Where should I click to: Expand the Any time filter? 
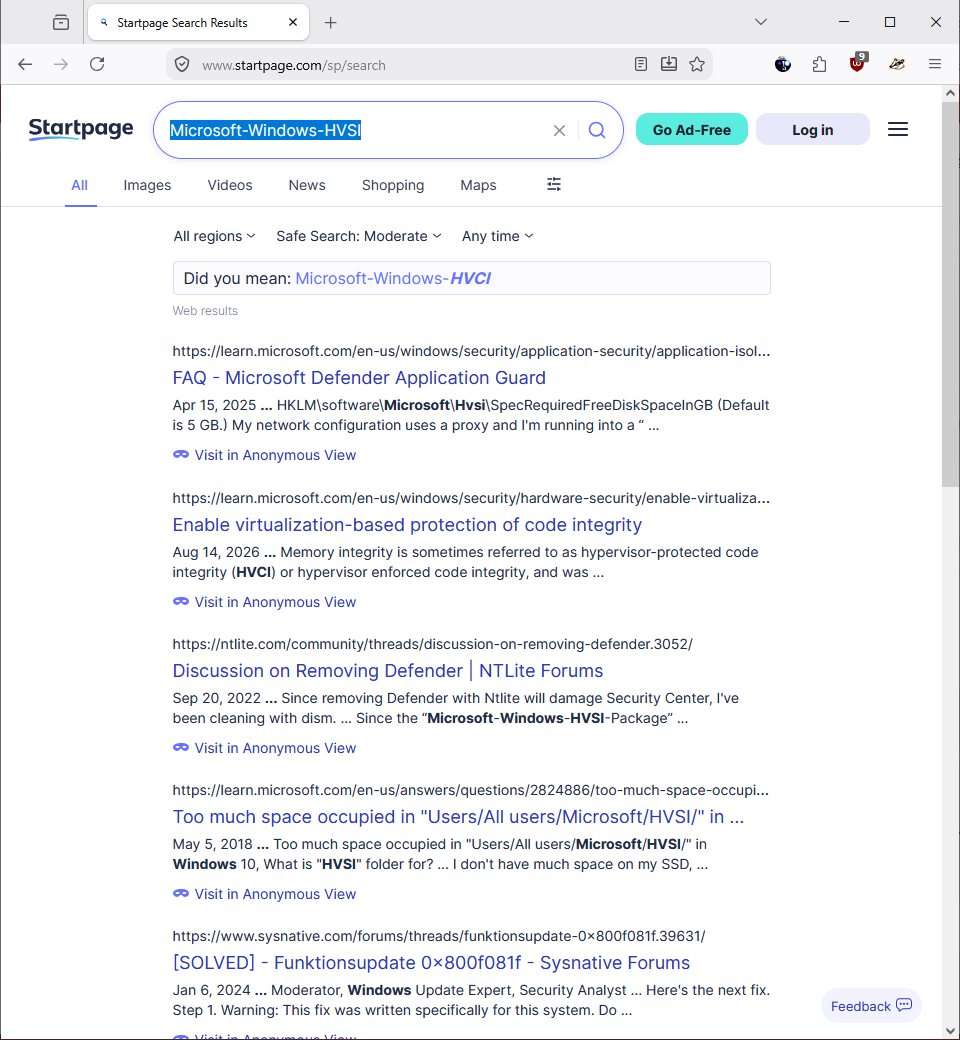tap(498, 236)
